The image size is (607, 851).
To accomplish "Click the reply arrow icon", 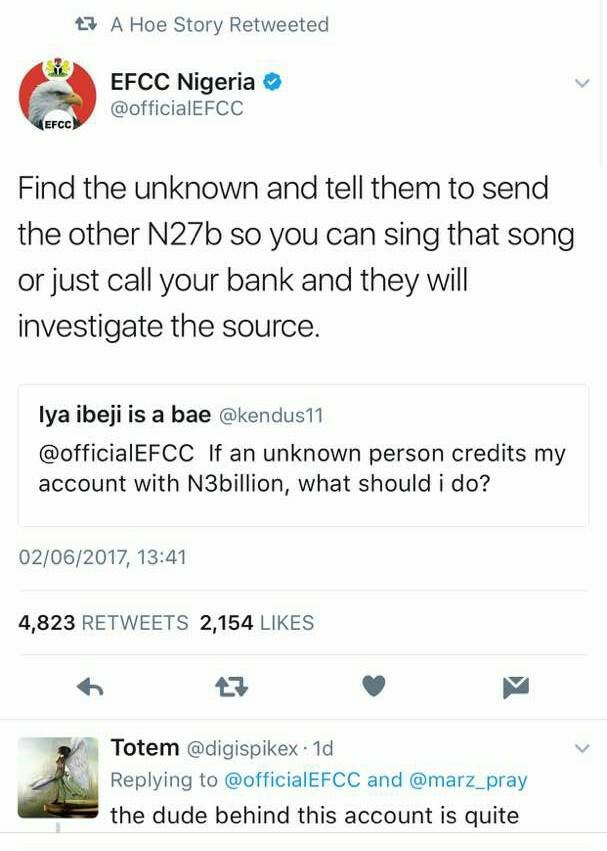I will pyautogui.click(x=91, y=686).
